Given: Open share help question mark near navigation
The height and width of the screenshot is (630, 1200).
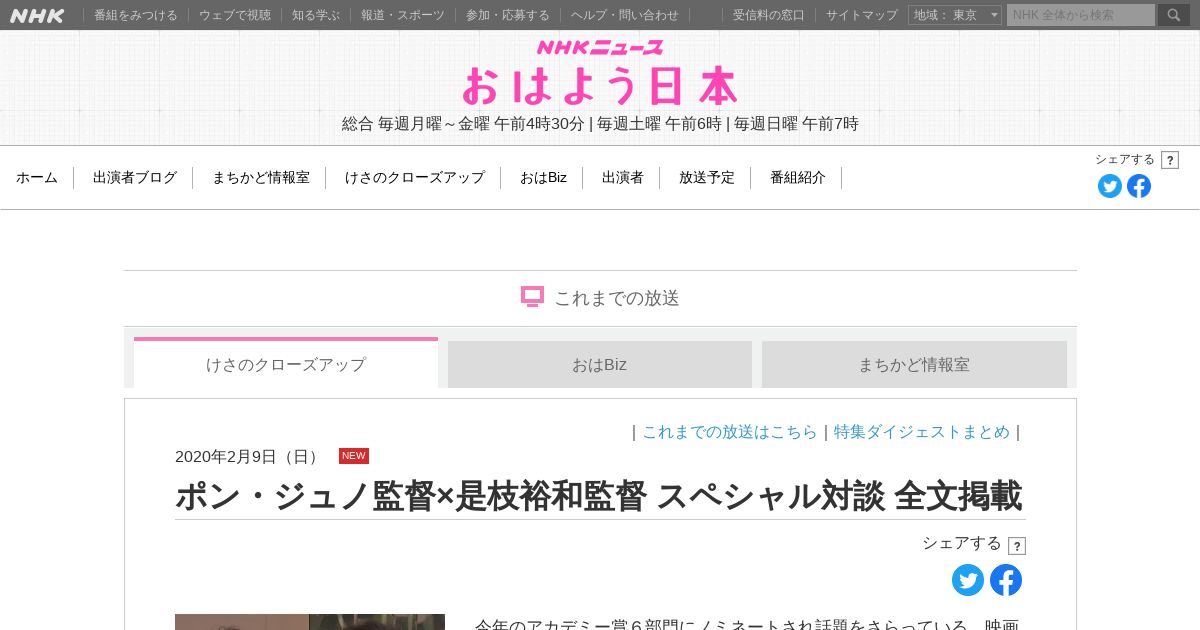Looking at the screenshot, I should (1170, 160).
